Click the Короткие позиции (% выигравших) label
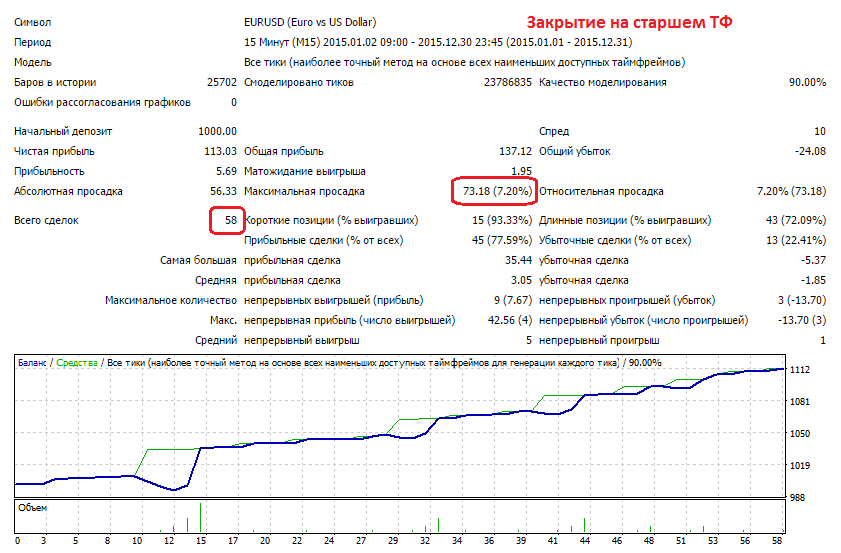 point(331,220)
